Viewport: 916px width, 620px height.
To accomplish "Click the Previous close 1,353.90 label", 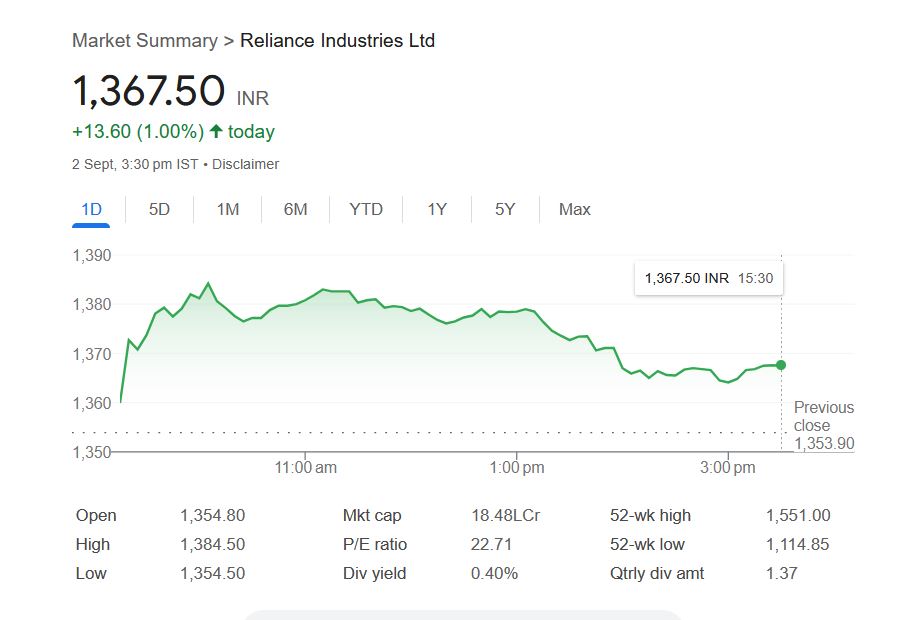I will 824,425.
